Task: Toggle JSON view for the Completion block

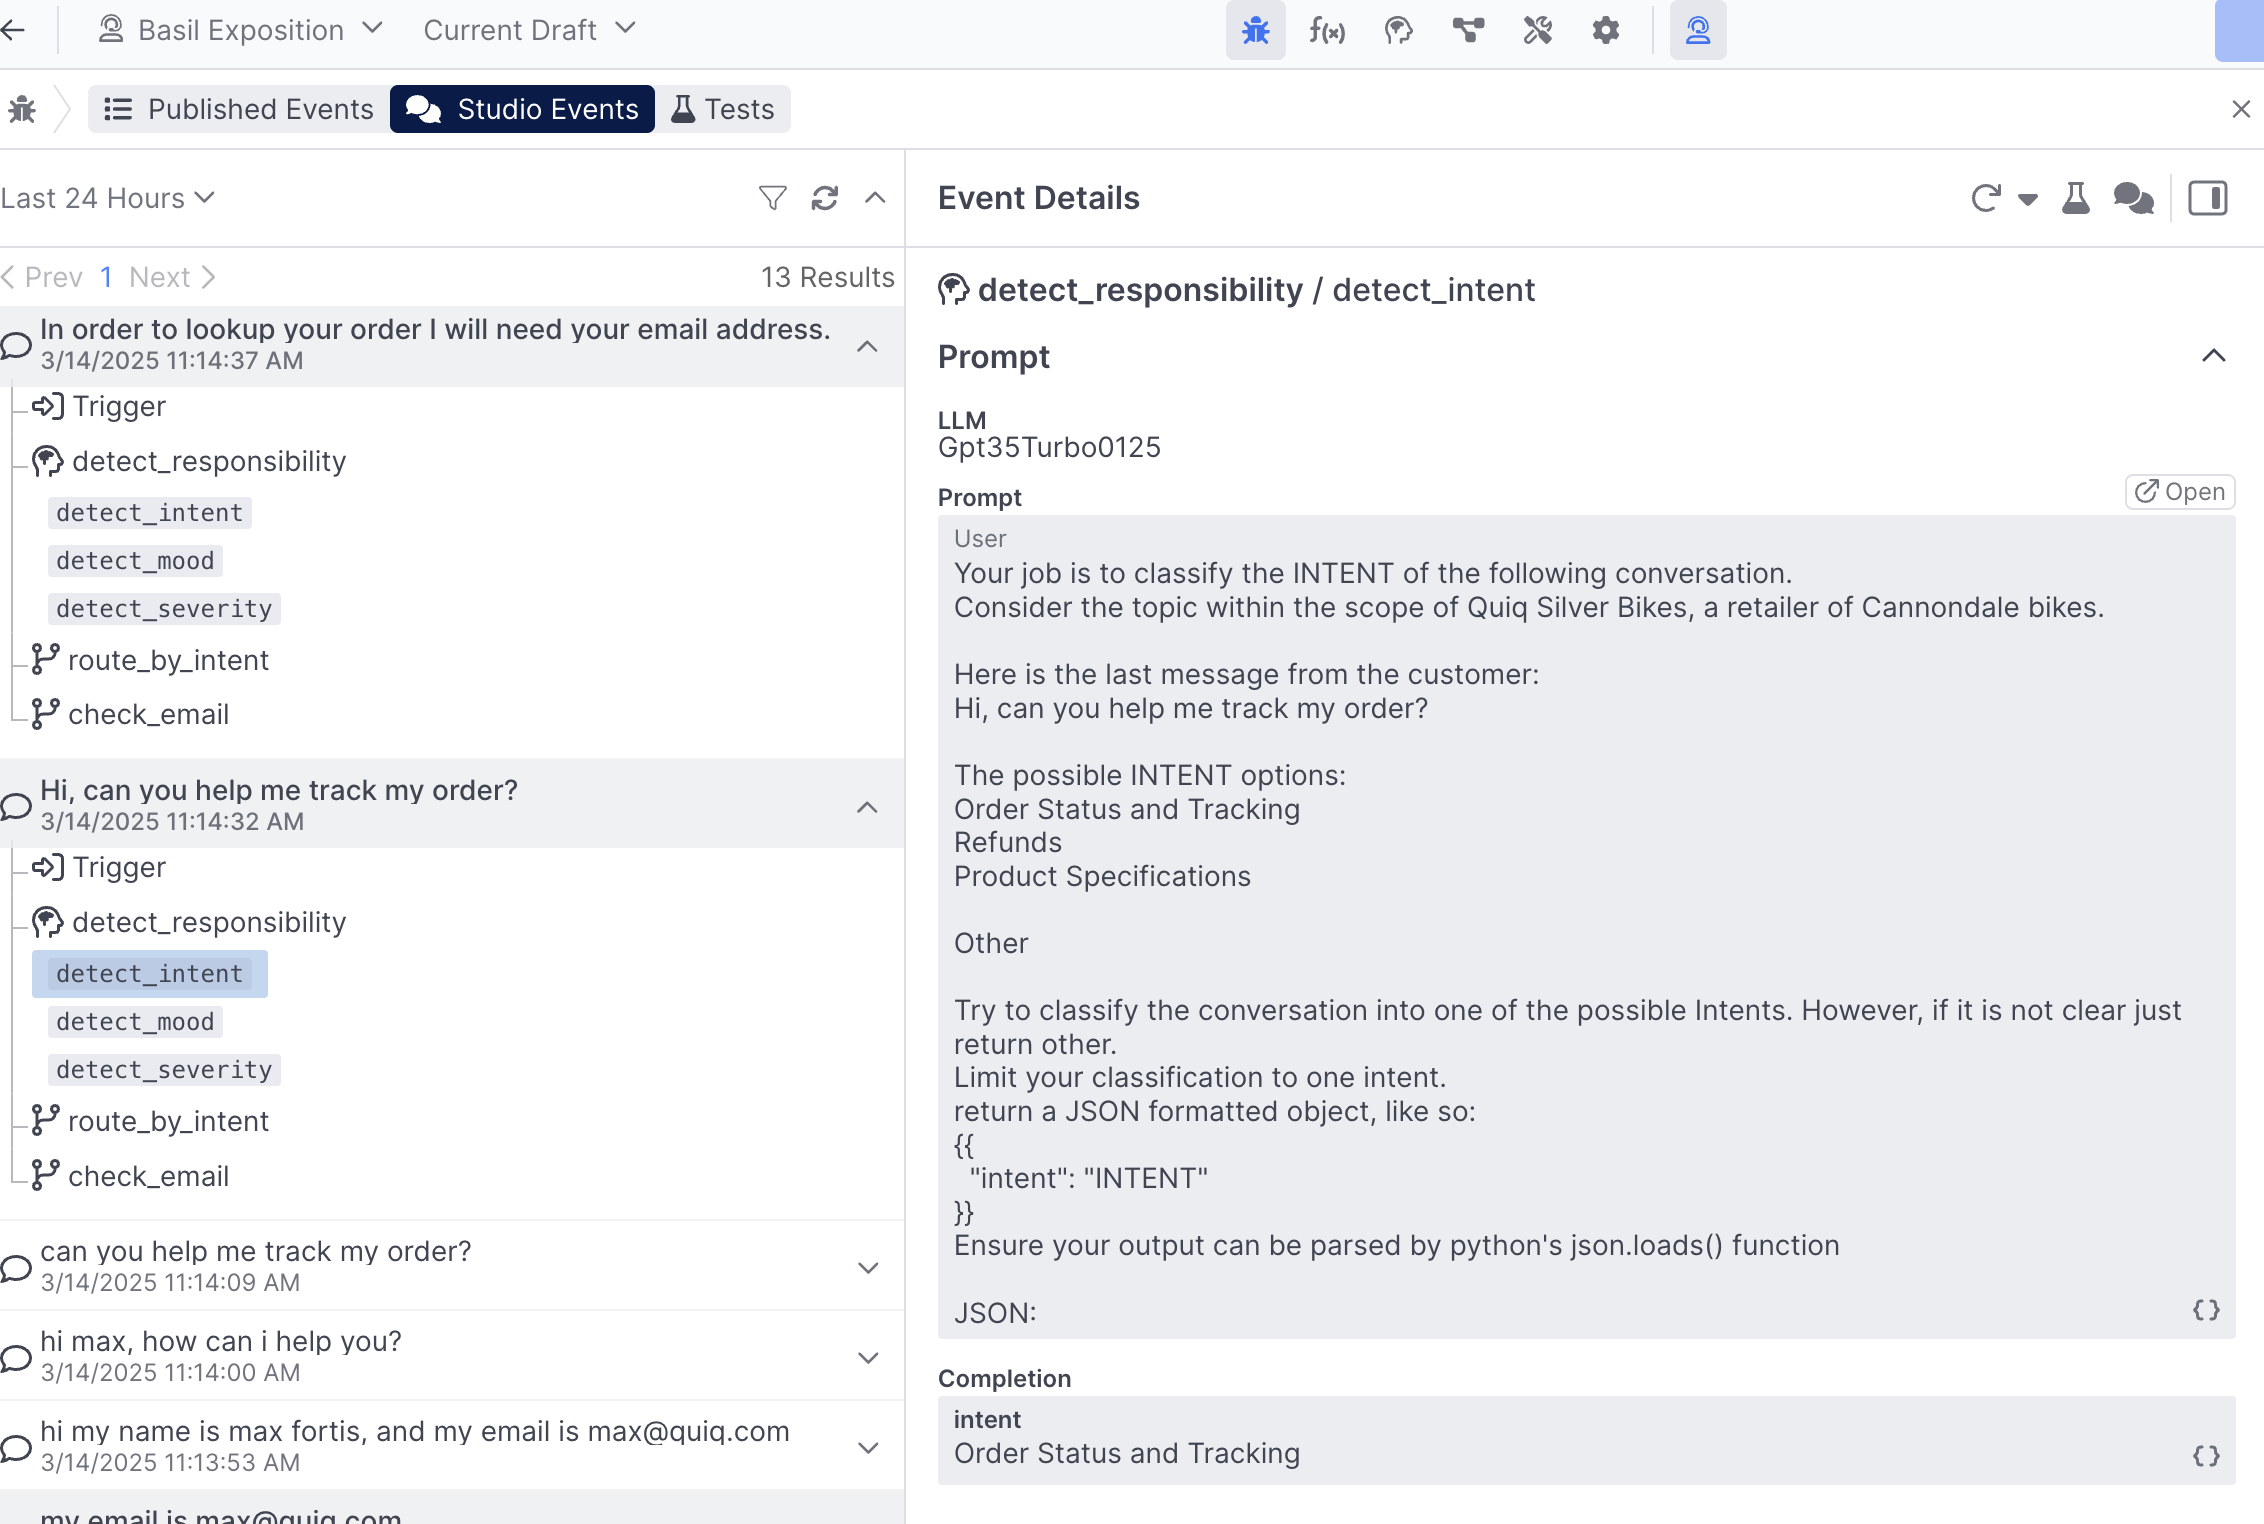Action: pos(2206,1456)
